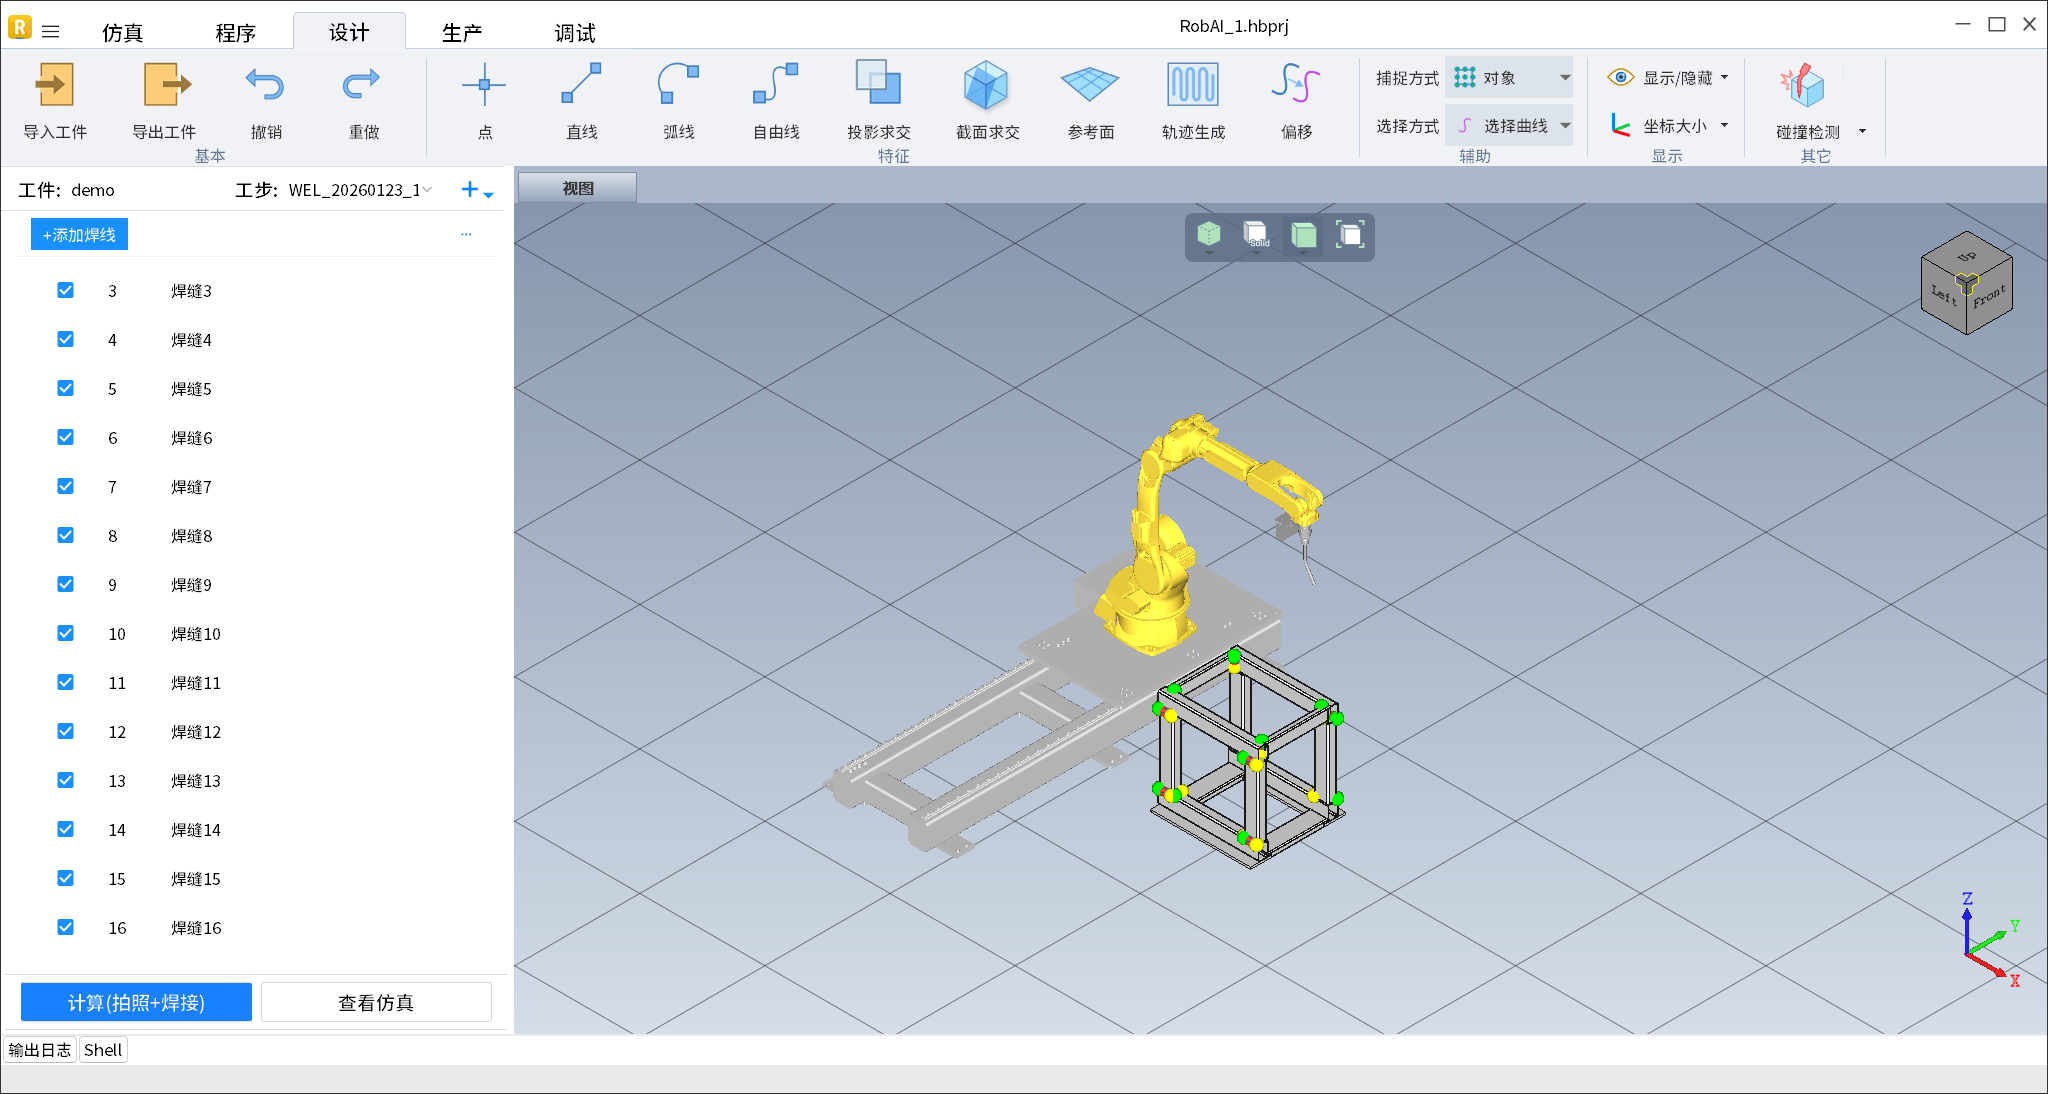The width and height of the screenshot is (2048, 1094).
Task: Toggle the 焊缝10 weld seam checkbox
Action: (x=66, y=633)
